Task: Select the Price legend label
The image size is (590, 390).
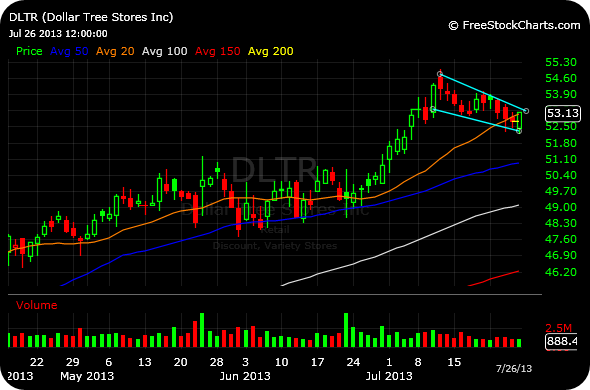Action: tap(29, 51)
